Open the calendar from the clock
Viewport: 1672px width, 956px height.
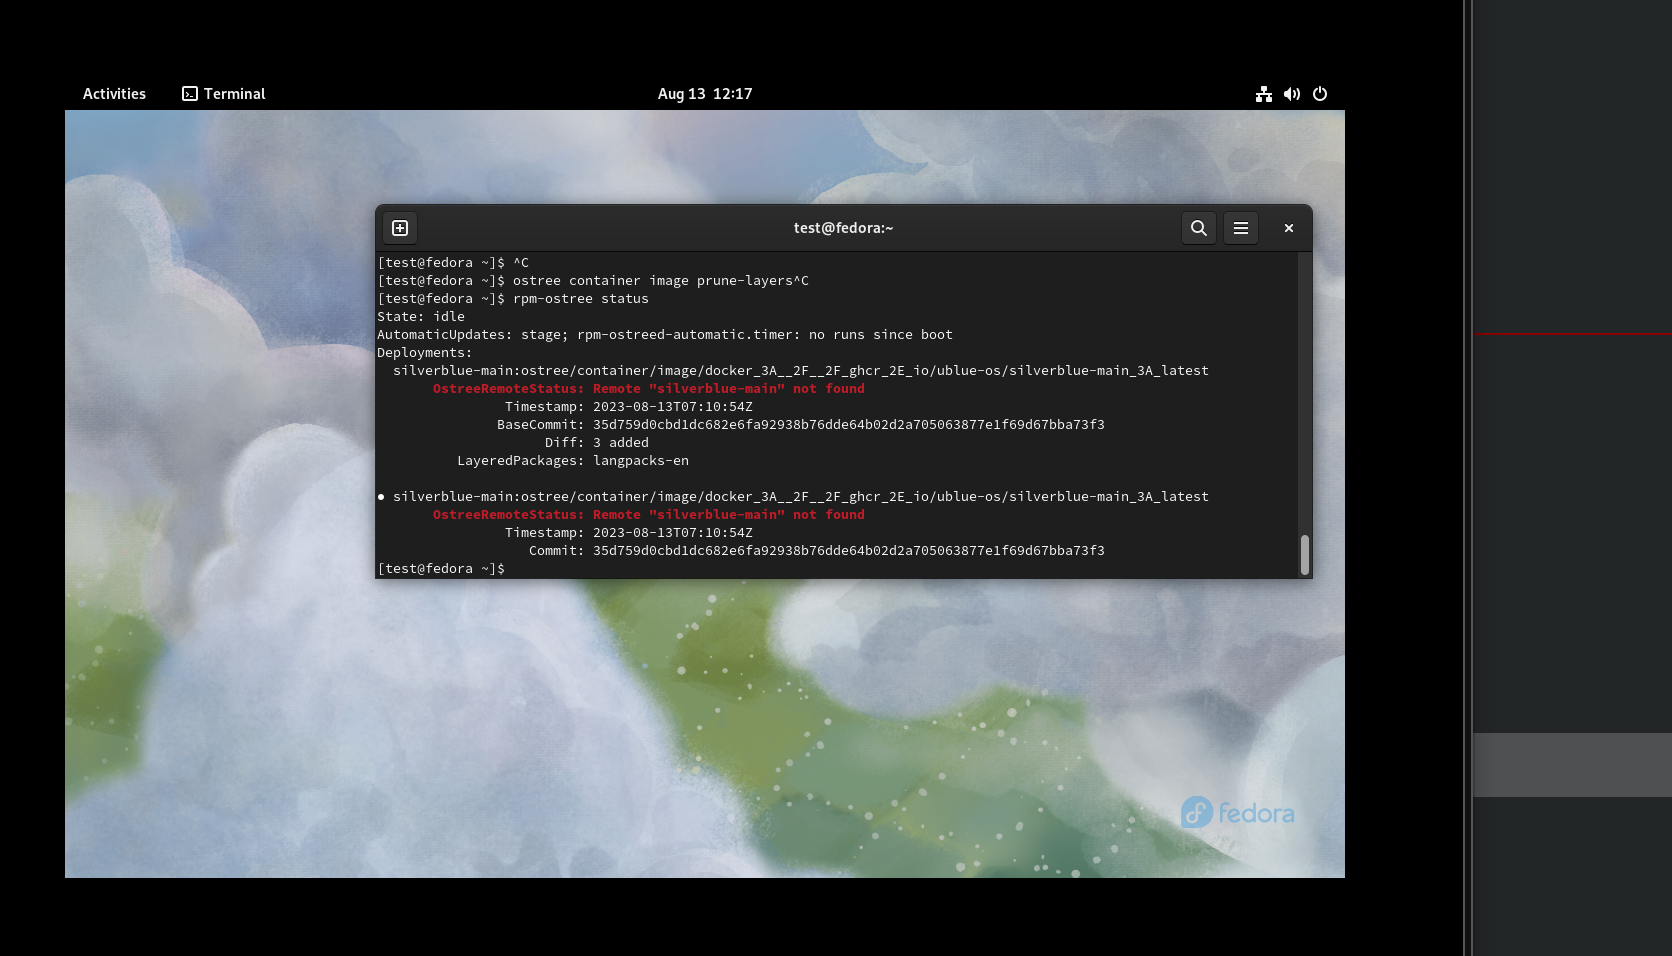(705, 93)
